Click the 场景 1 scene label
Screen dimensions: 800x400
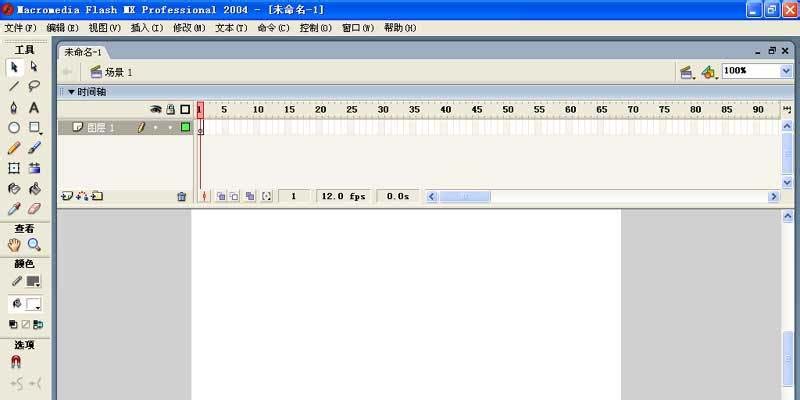[x=119, y=72]
